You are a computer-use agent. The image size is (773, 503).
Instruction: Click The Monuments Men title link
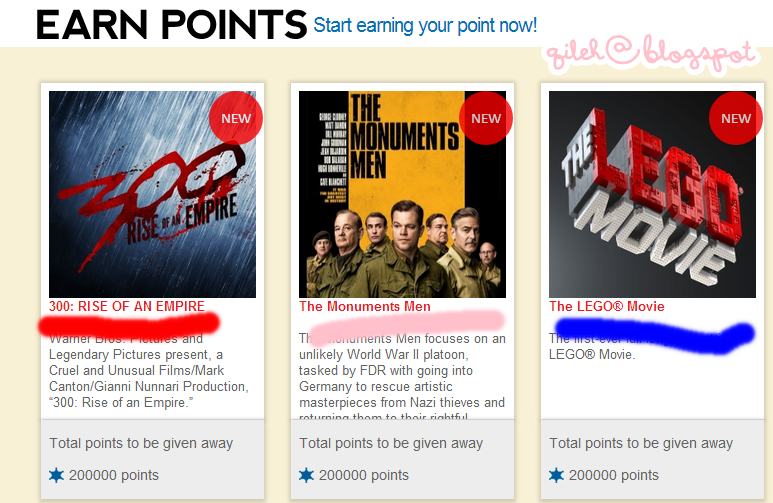[365, 306]
